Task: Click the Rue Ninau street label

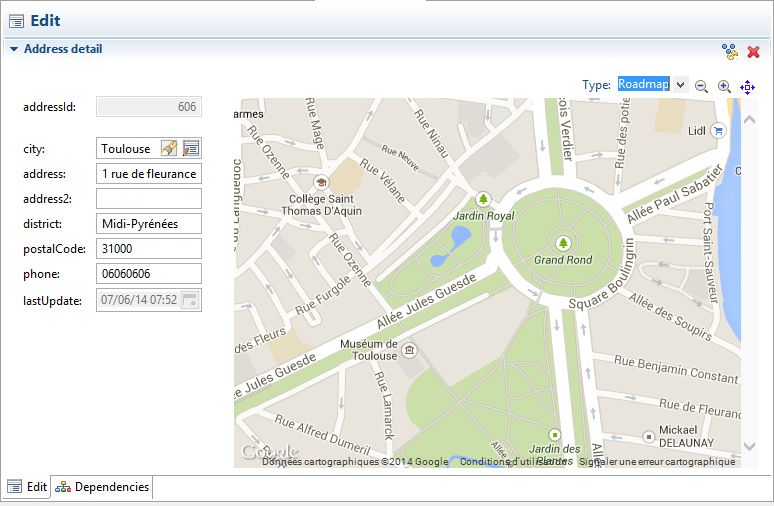Action: point(431,133)
